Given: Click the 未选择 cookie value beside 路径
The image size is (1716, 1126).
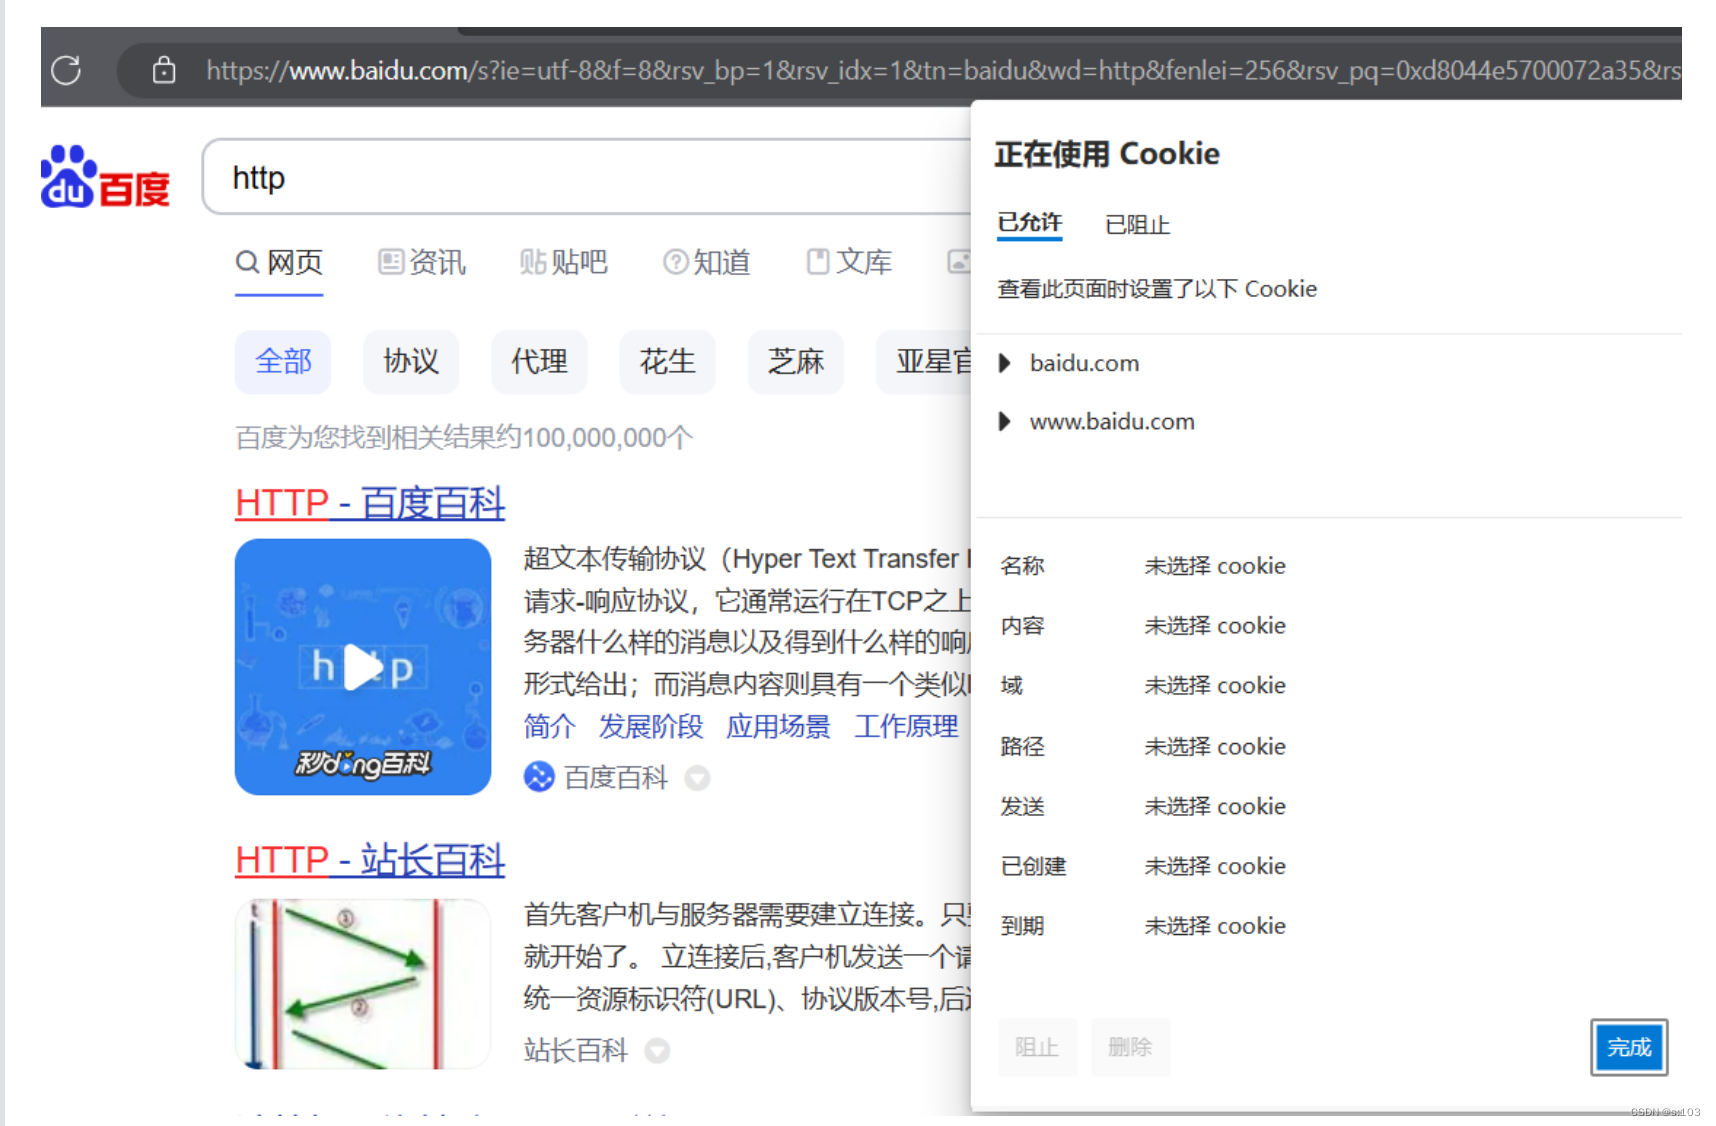Looking at the screenshot, I should 1215,747.
